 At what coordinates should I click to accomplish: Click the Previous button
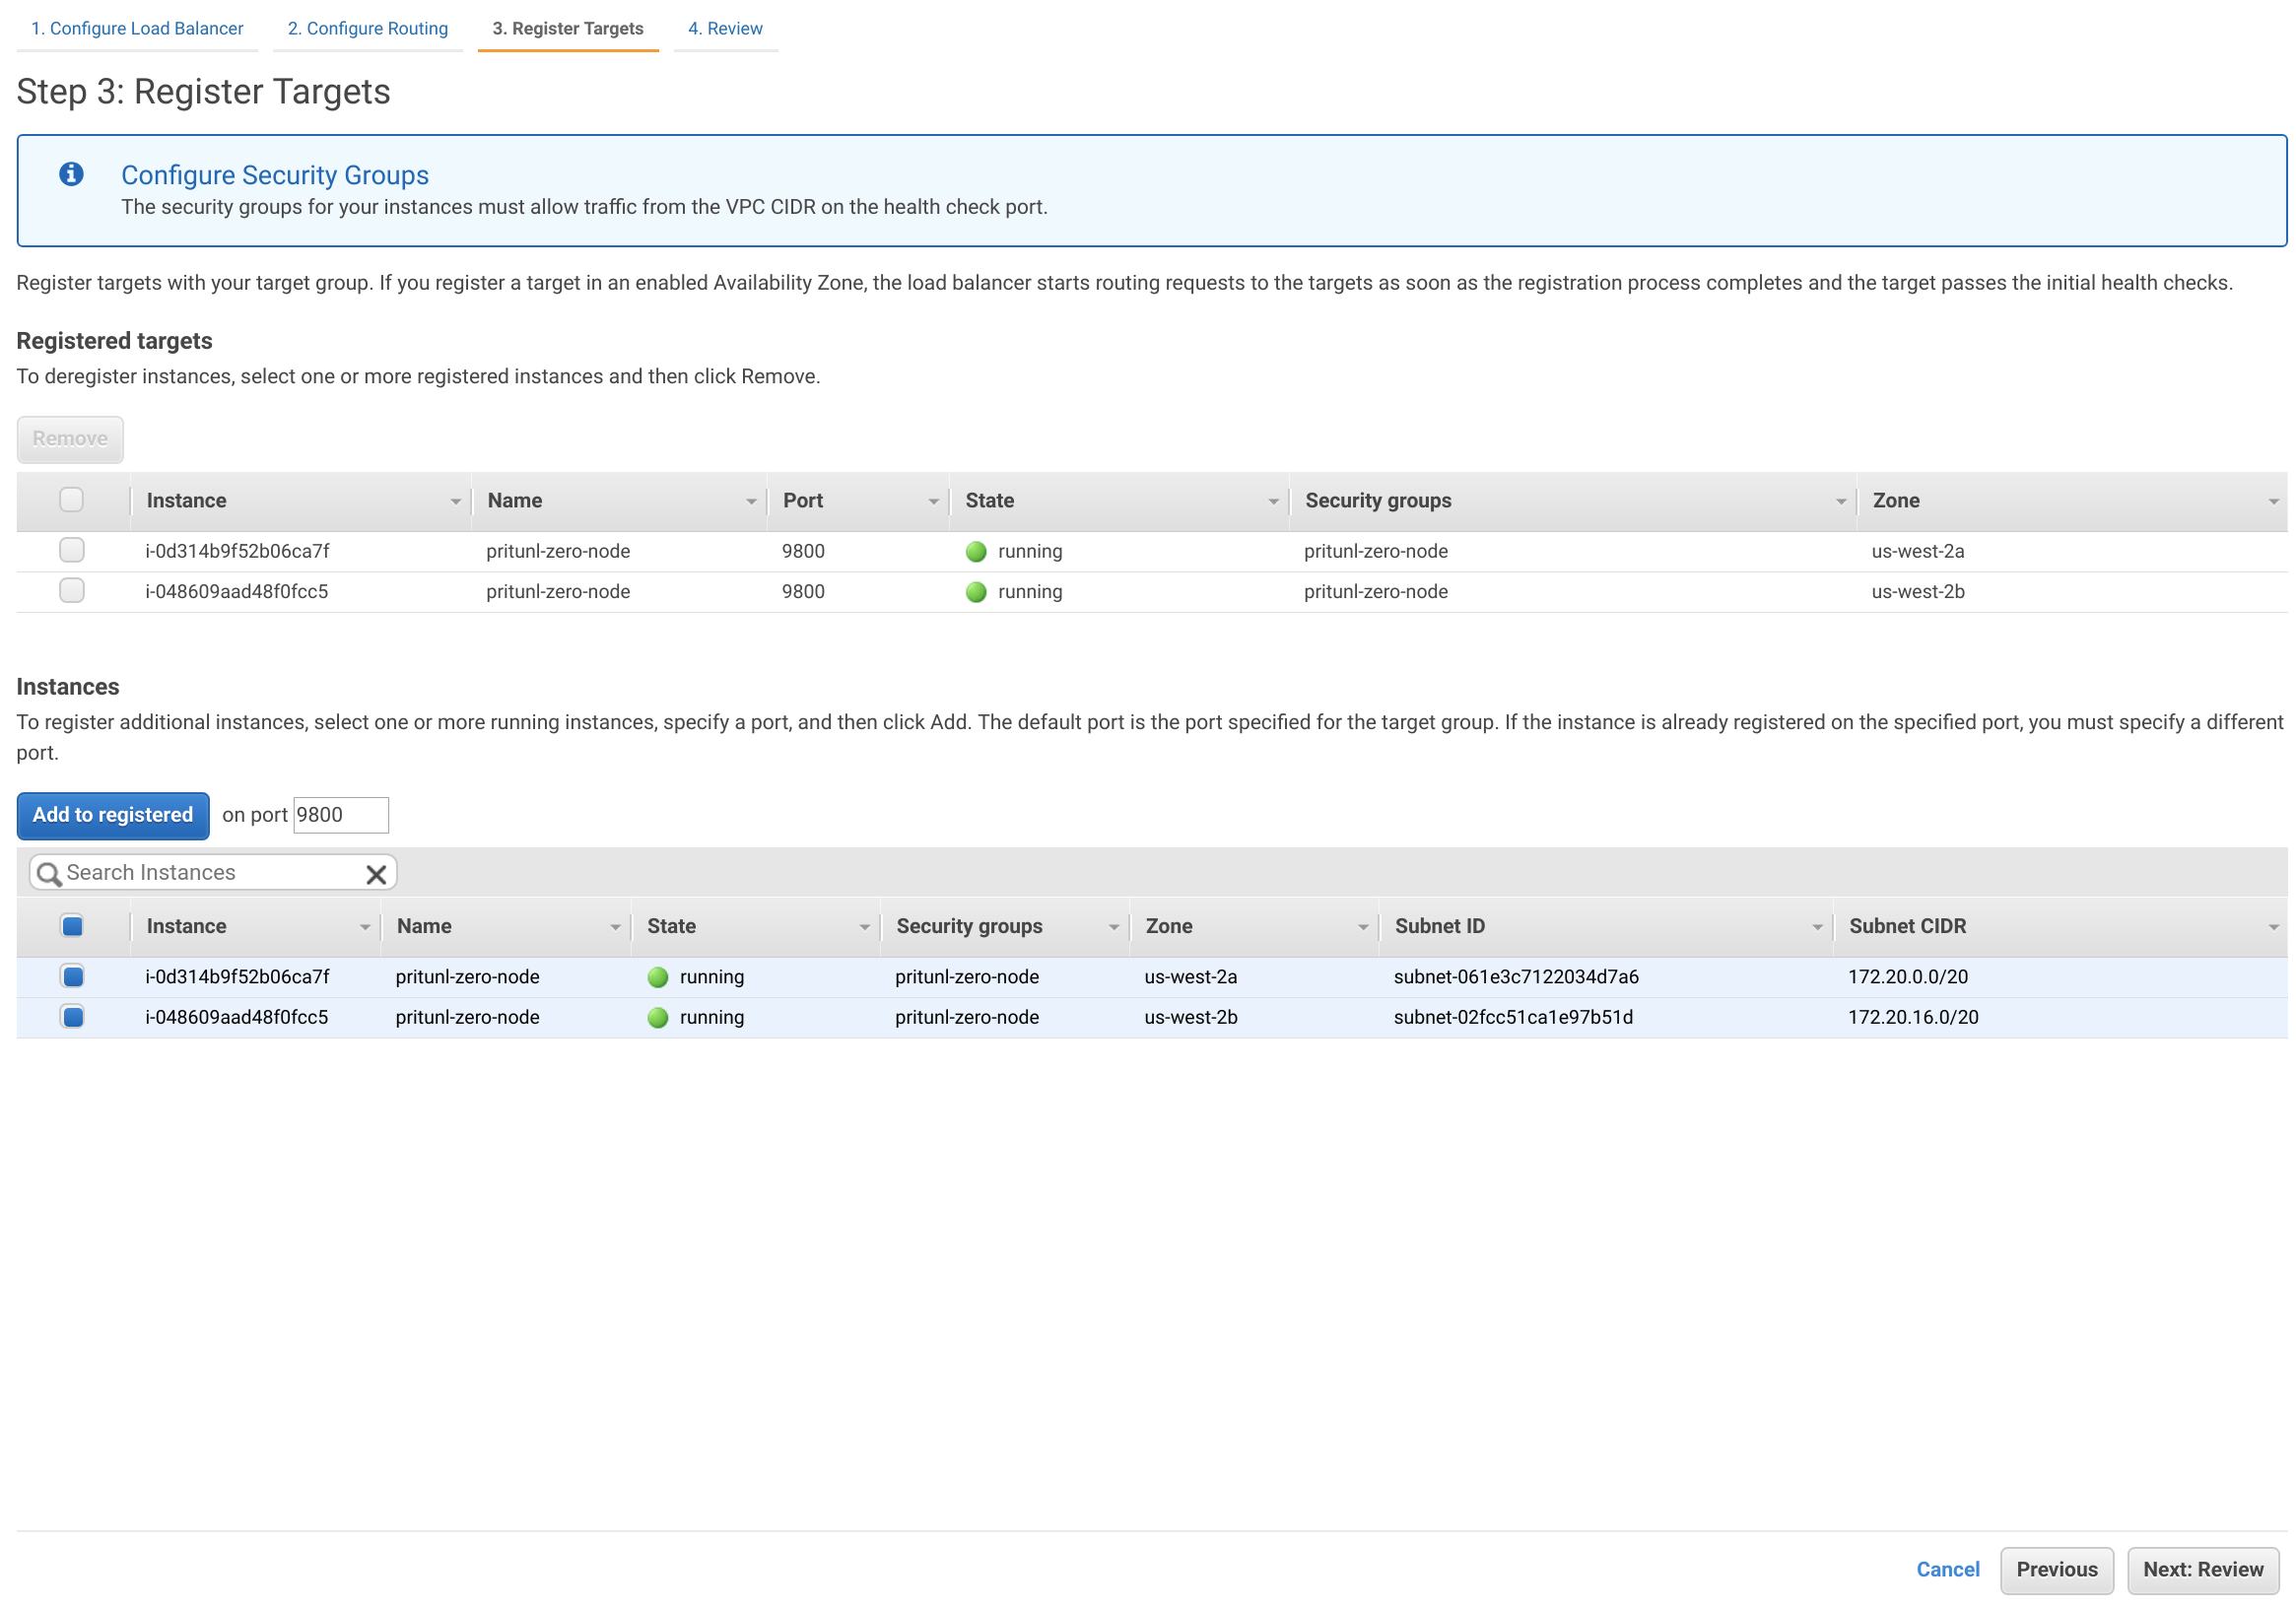tap(2056, 1570)
